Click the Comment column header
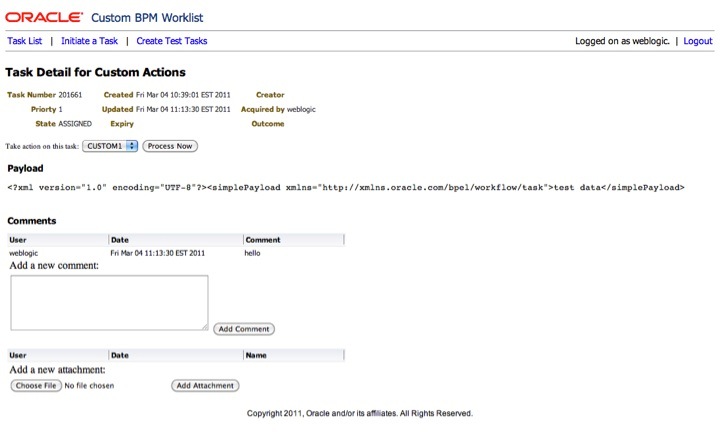Viewport: 720px width, 432px height. (264, 240)
